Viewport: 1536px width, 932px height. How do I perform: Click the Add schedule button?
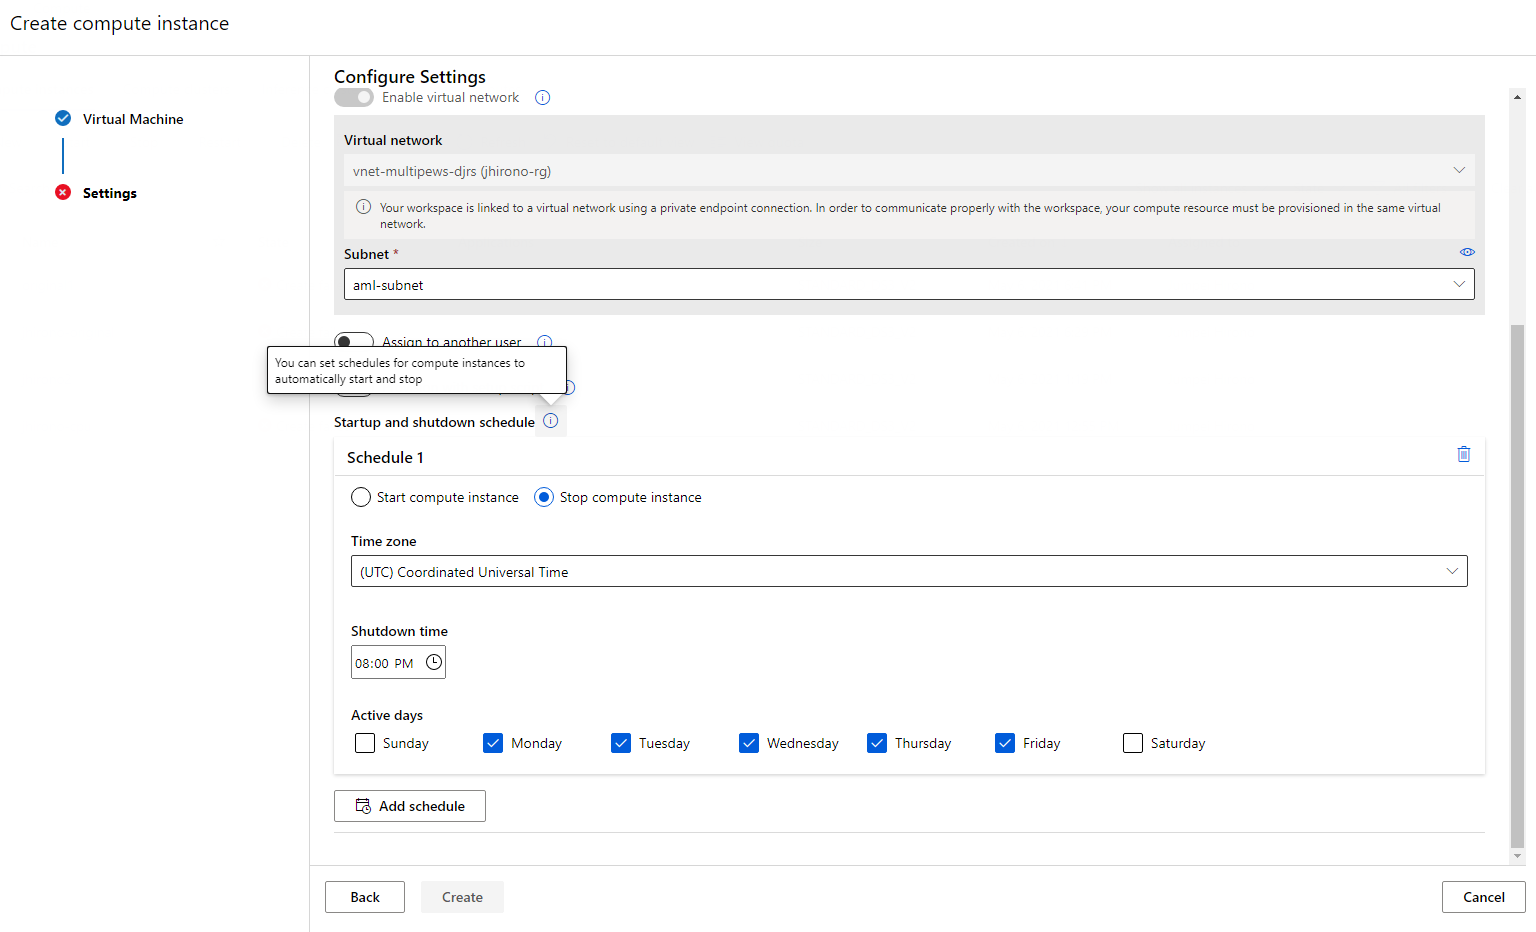(x=409, y=805)
